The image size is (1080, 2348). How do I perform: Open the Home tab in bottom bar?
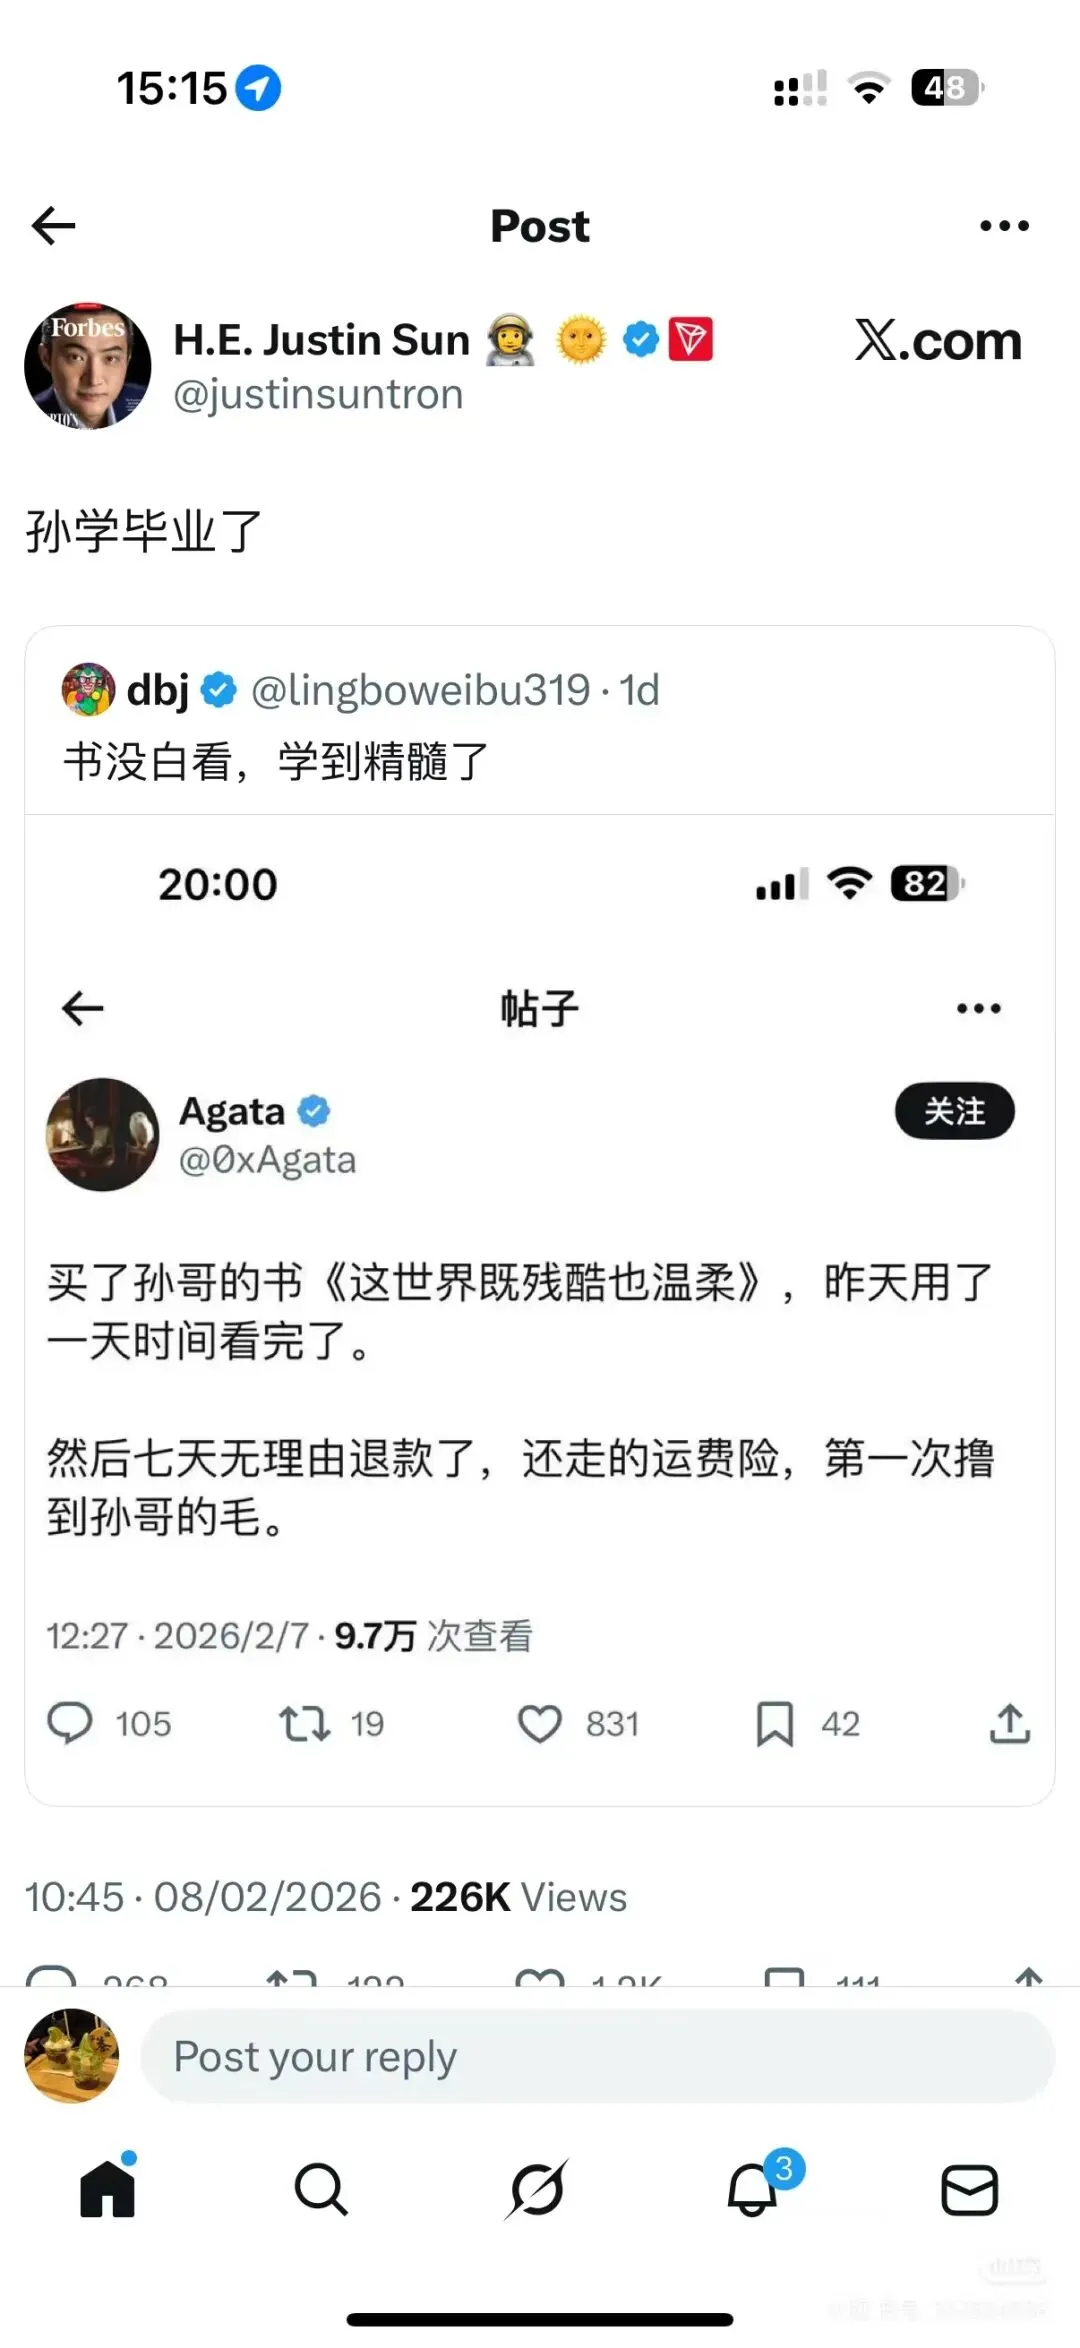coord(108,2188)
